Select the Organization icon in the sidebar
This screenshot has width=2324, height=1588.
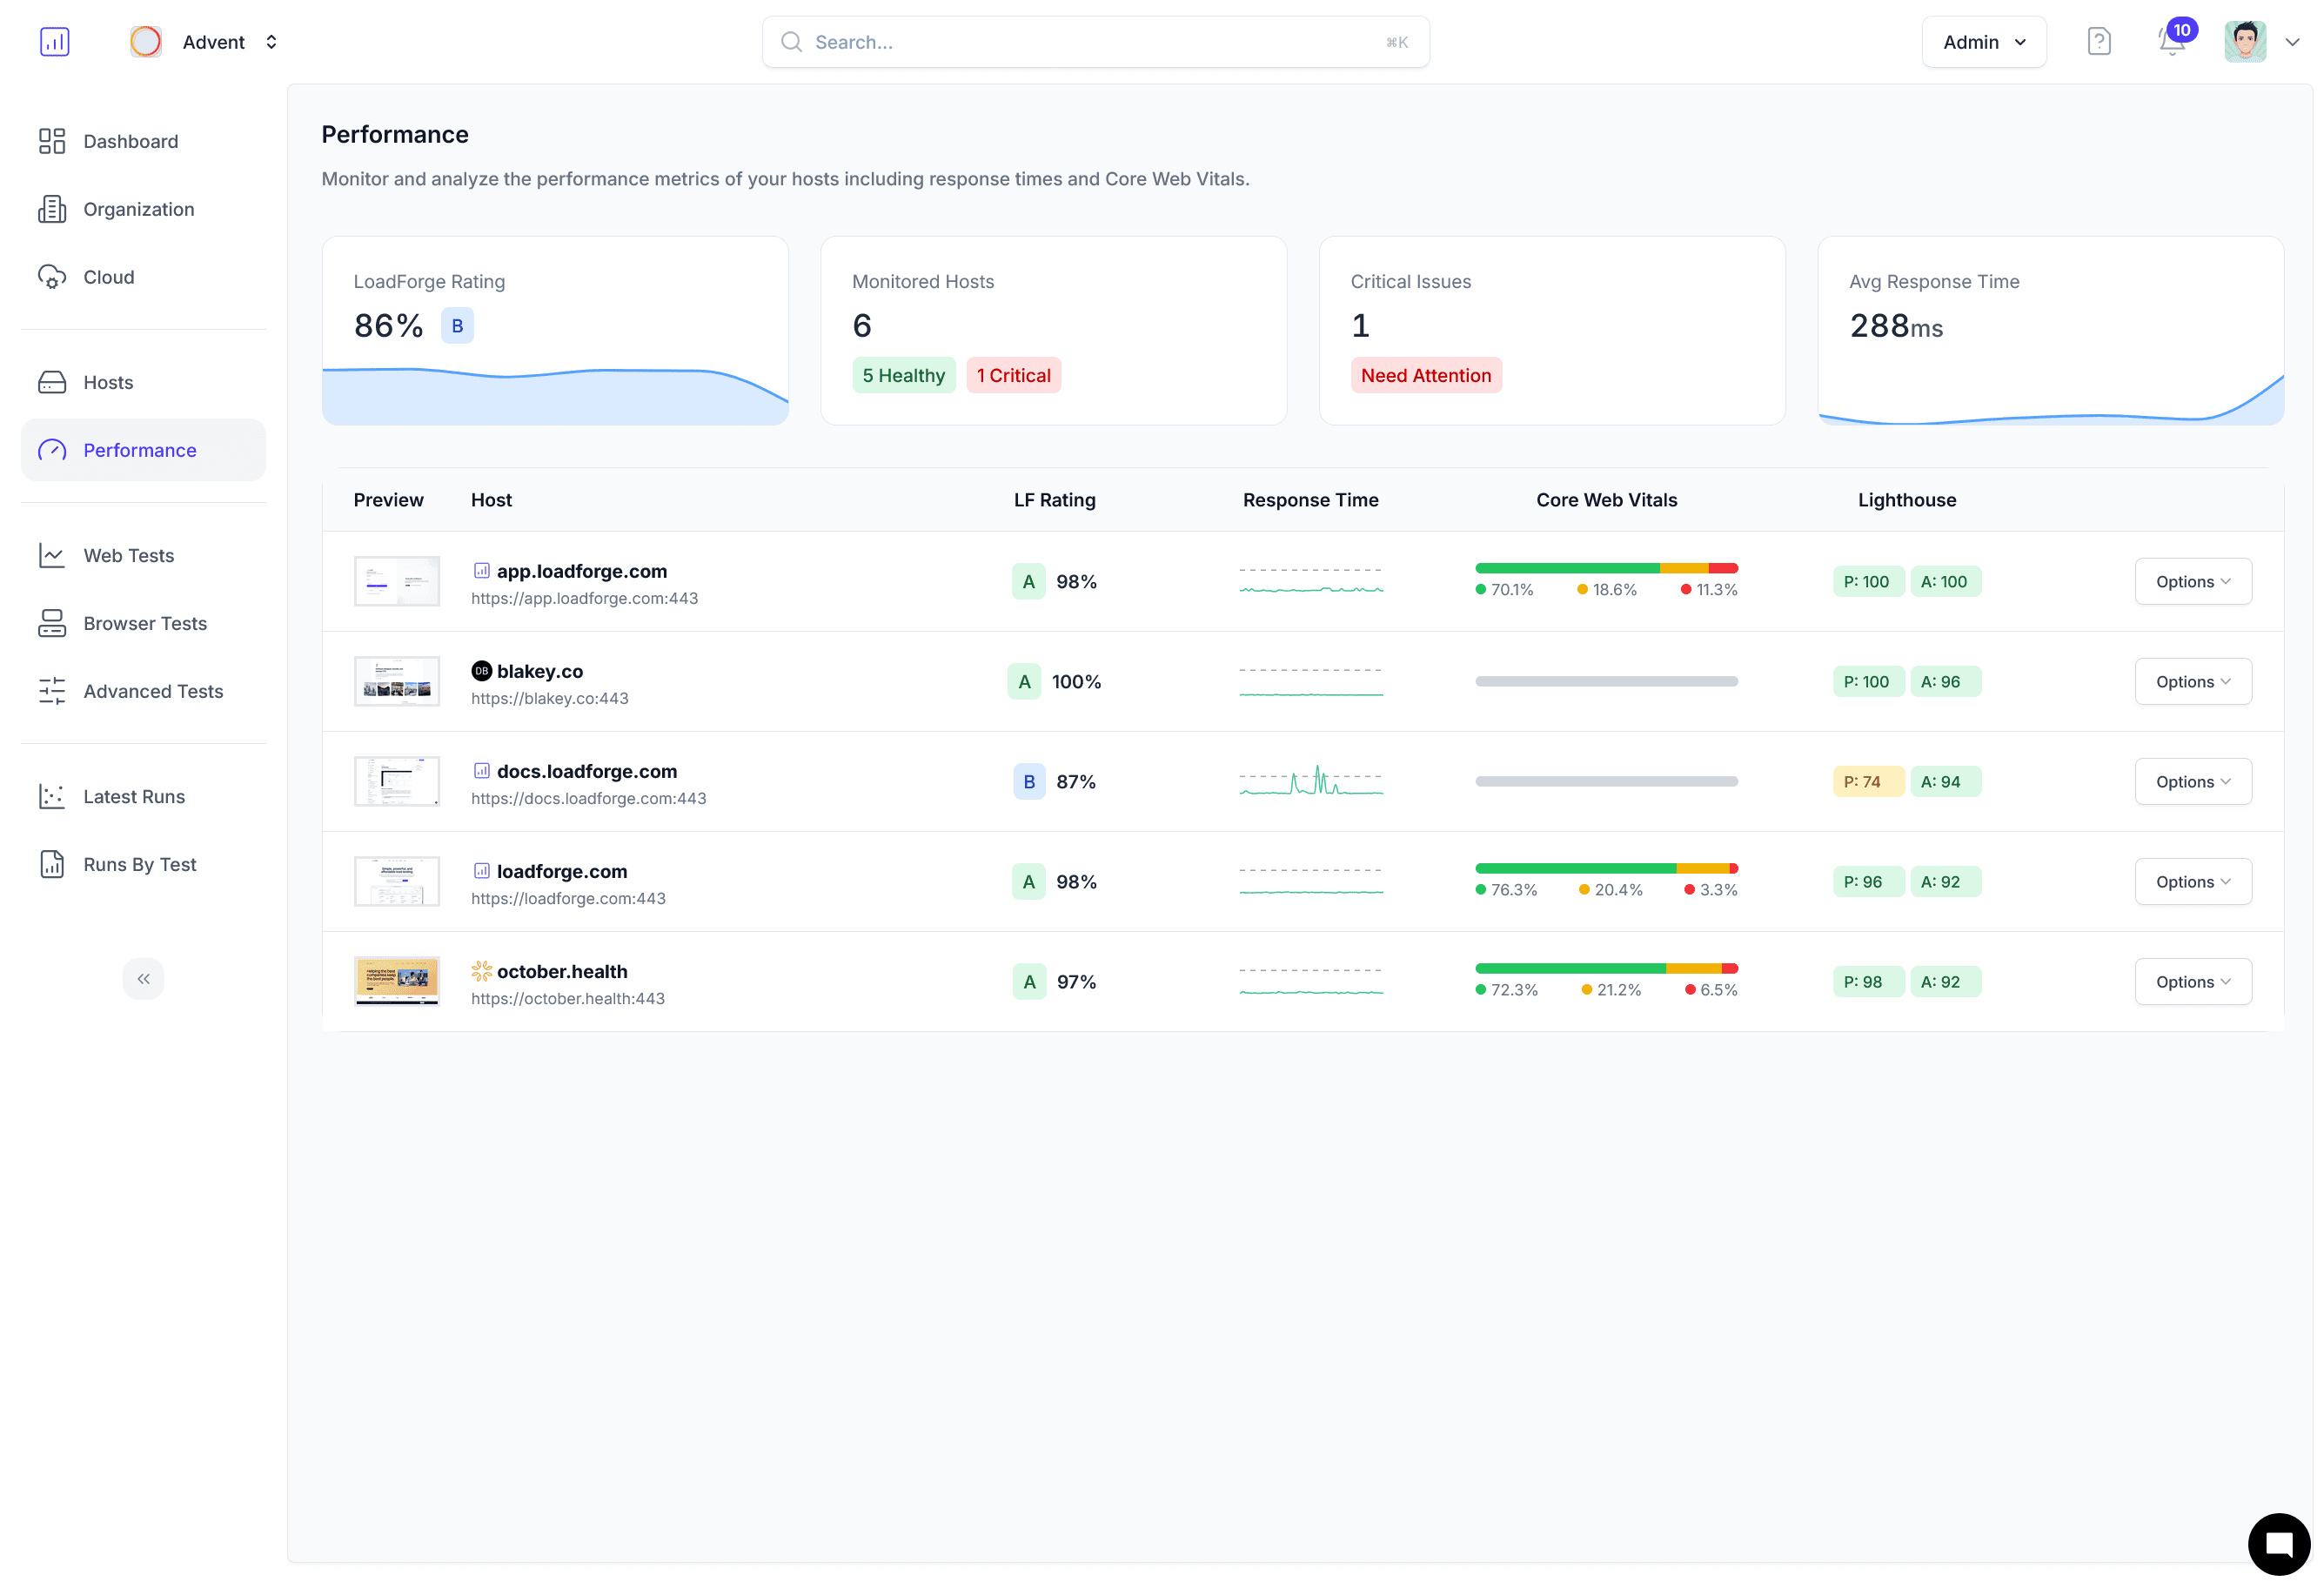(x=54, y=209)
